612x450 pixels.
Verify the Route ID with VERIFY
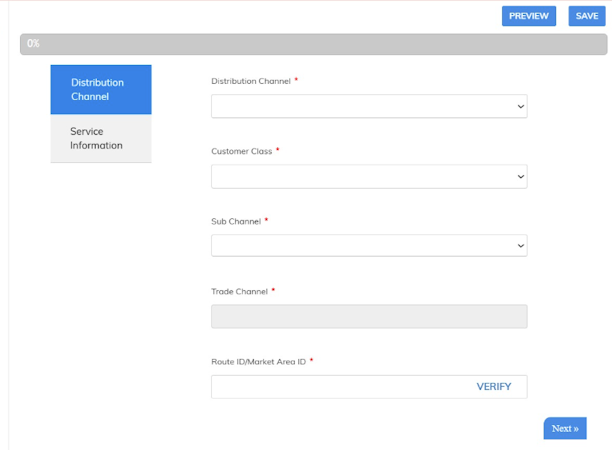[x=494, y=387]
